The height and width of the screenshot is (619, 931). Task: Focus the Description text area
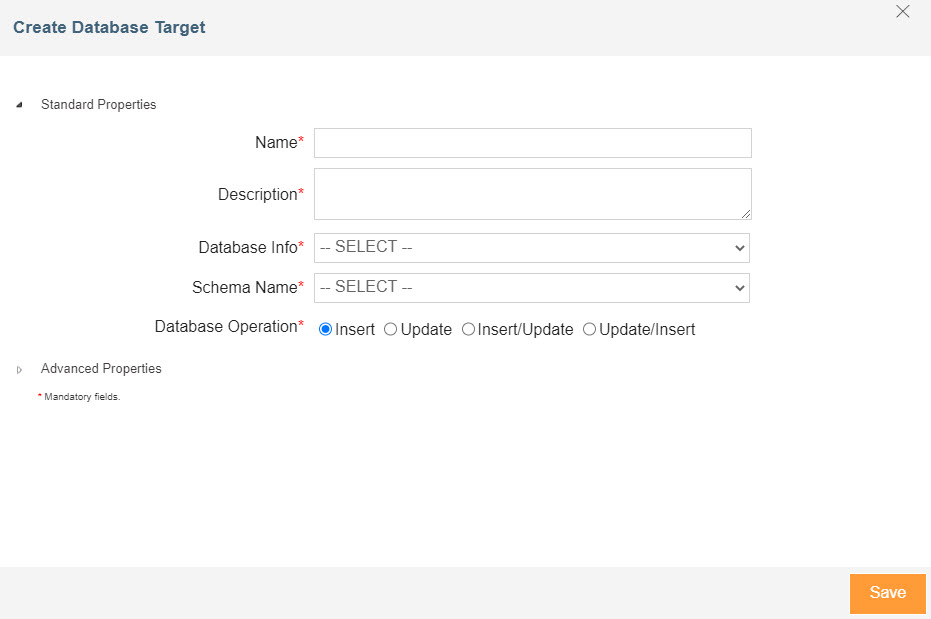[x=532, y=193]
